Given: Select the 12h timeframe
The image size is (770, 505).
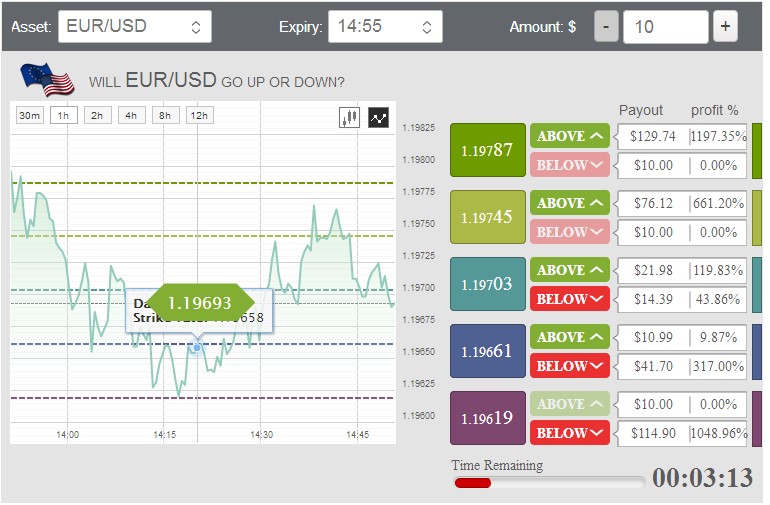Looking at the screenshot, I should click(x=199, y=115).
